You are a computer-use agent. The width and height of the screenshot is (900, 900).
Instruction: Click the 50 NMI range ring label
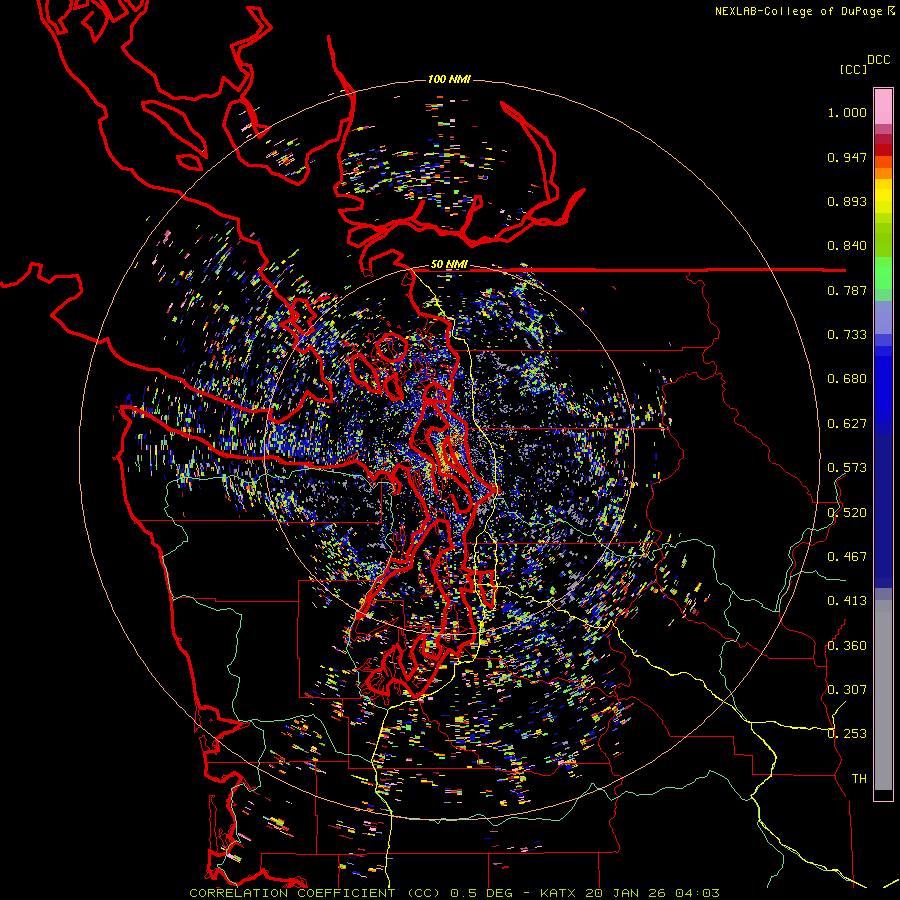pyautogui.click(x=449, y=264)
